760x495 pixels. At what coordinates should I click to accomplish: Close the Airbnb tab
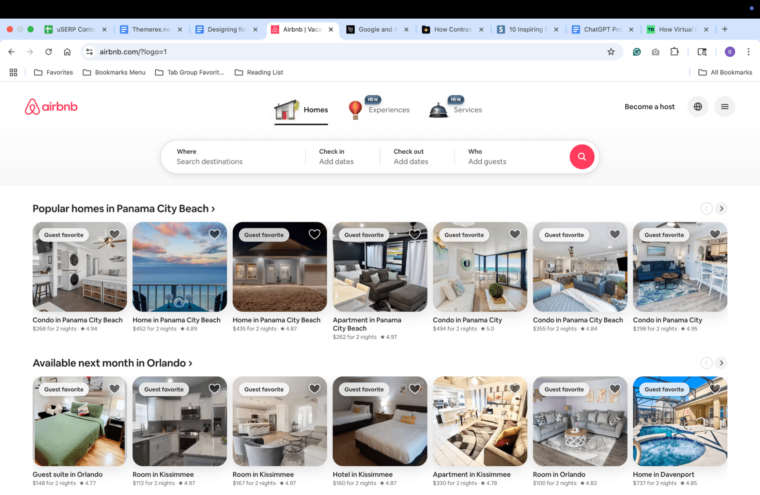(x=331, y=30)
